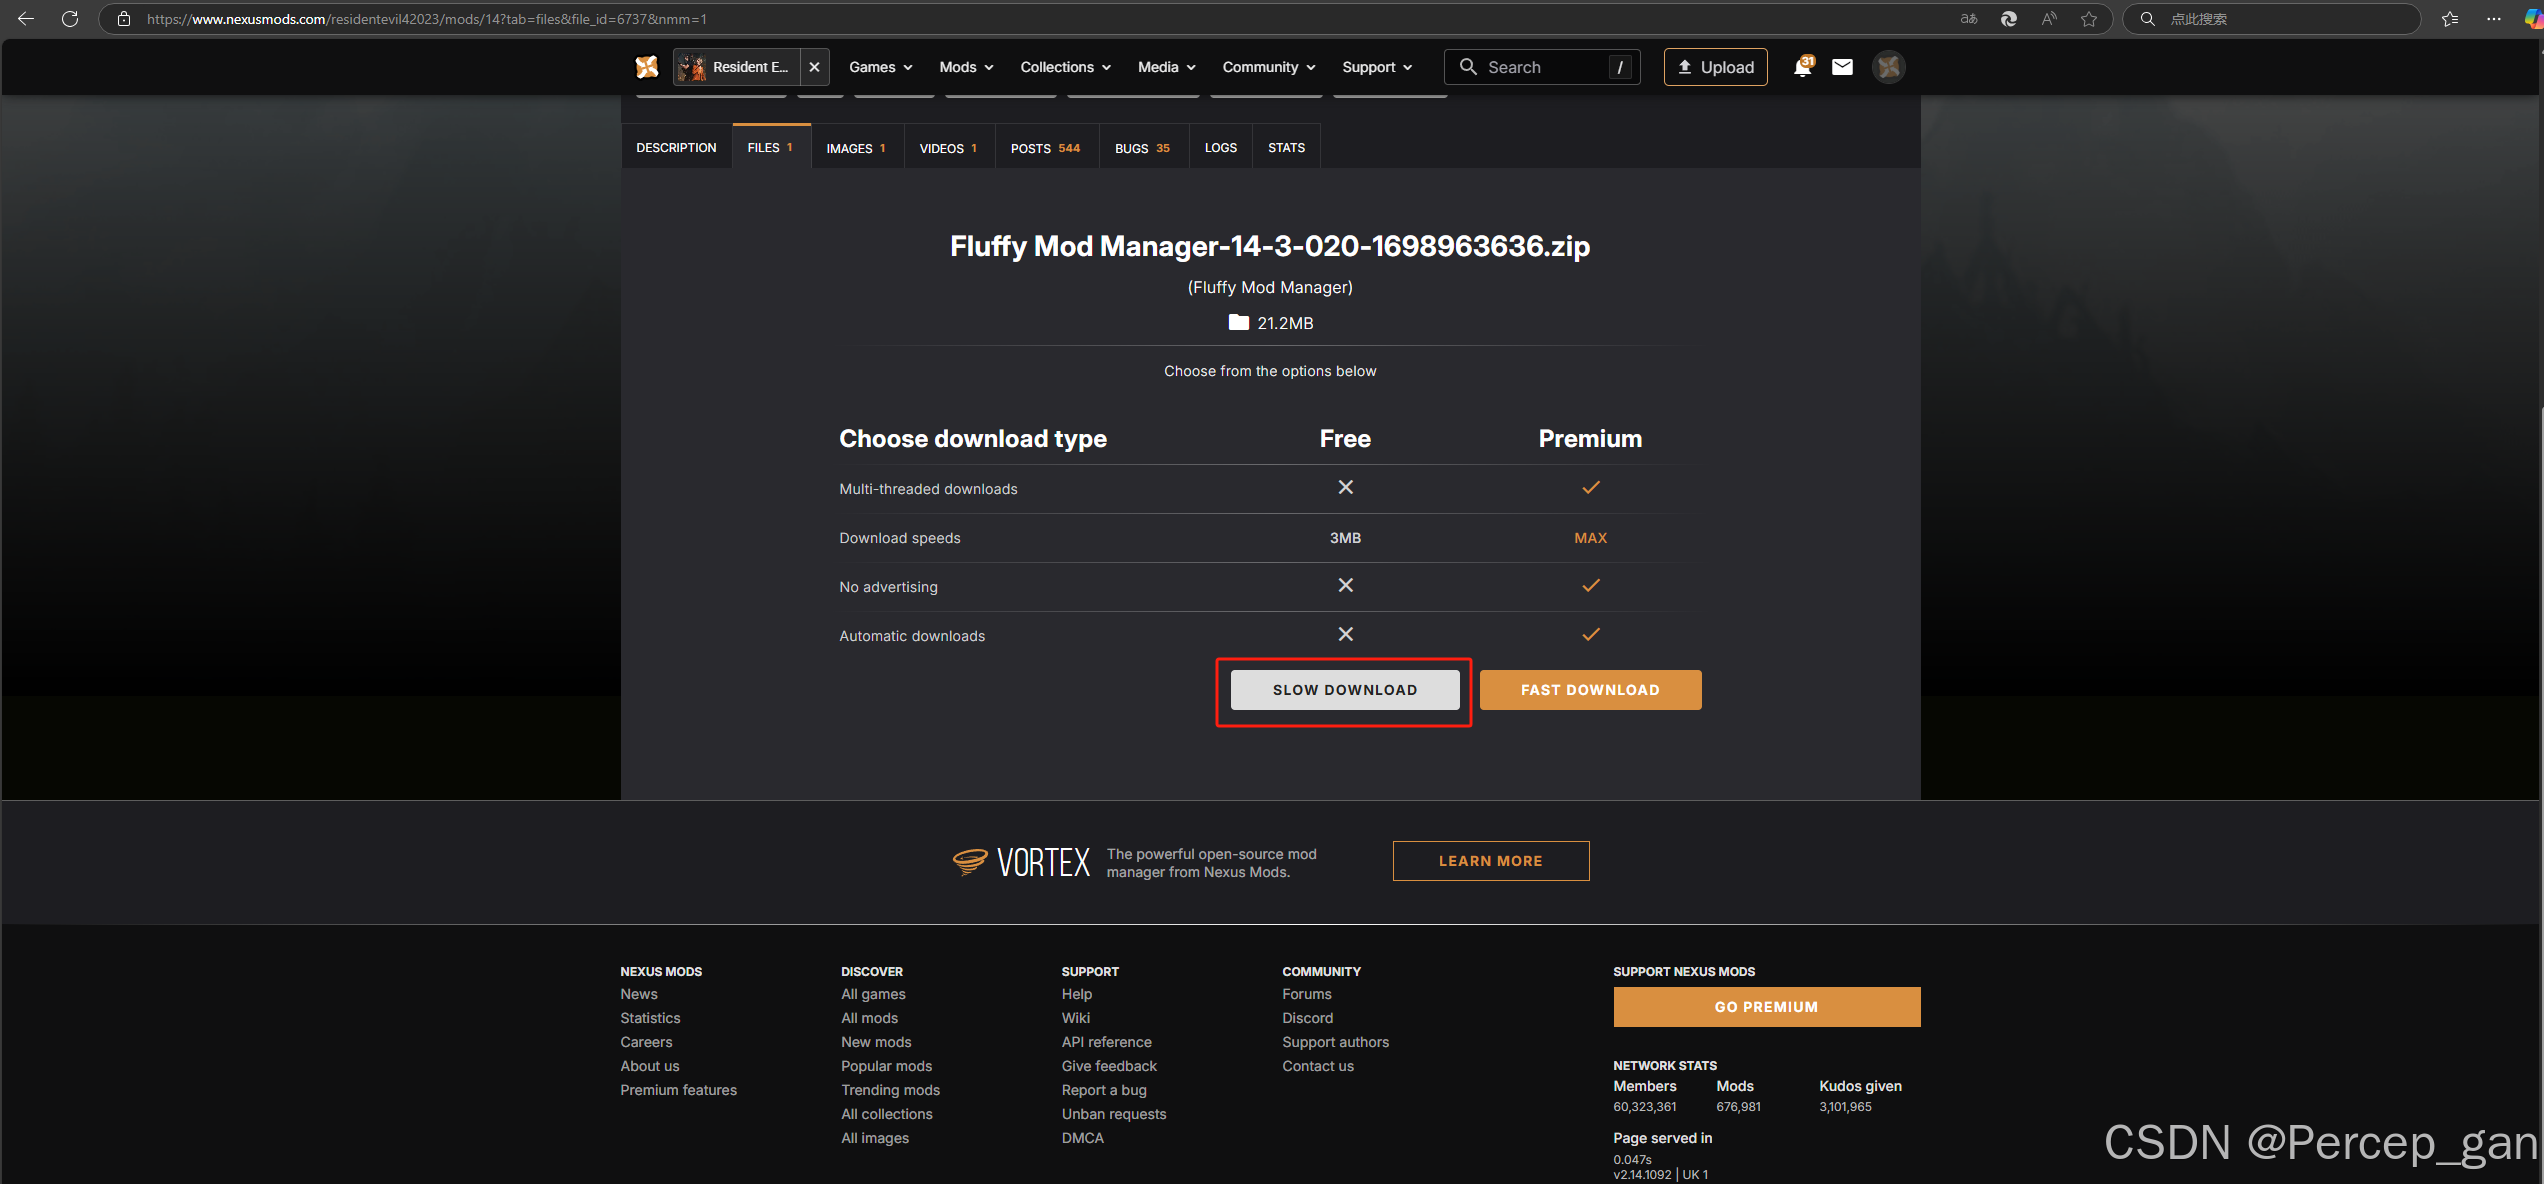Switch to the Posts tab
This screenshot has height=1184, width=2544.
(x=1045, y=148)
